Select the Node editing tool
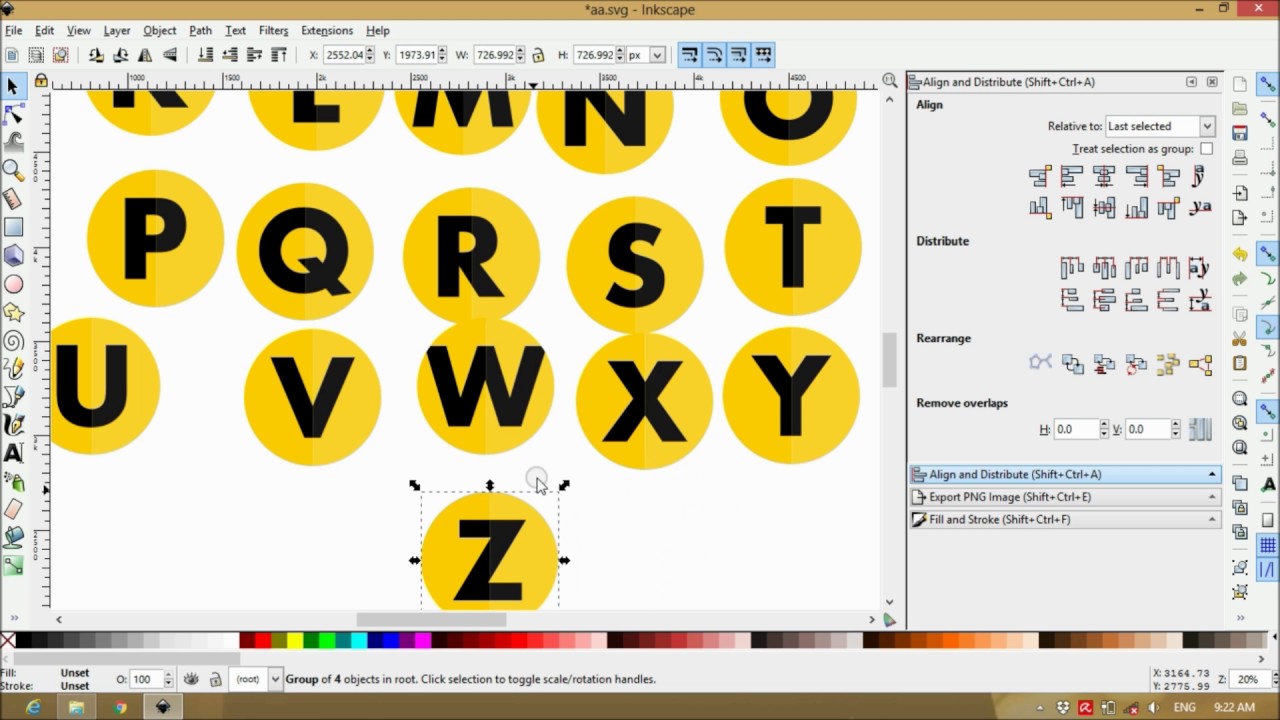Viewport: 1280px width, 720px height. [13, 114]
